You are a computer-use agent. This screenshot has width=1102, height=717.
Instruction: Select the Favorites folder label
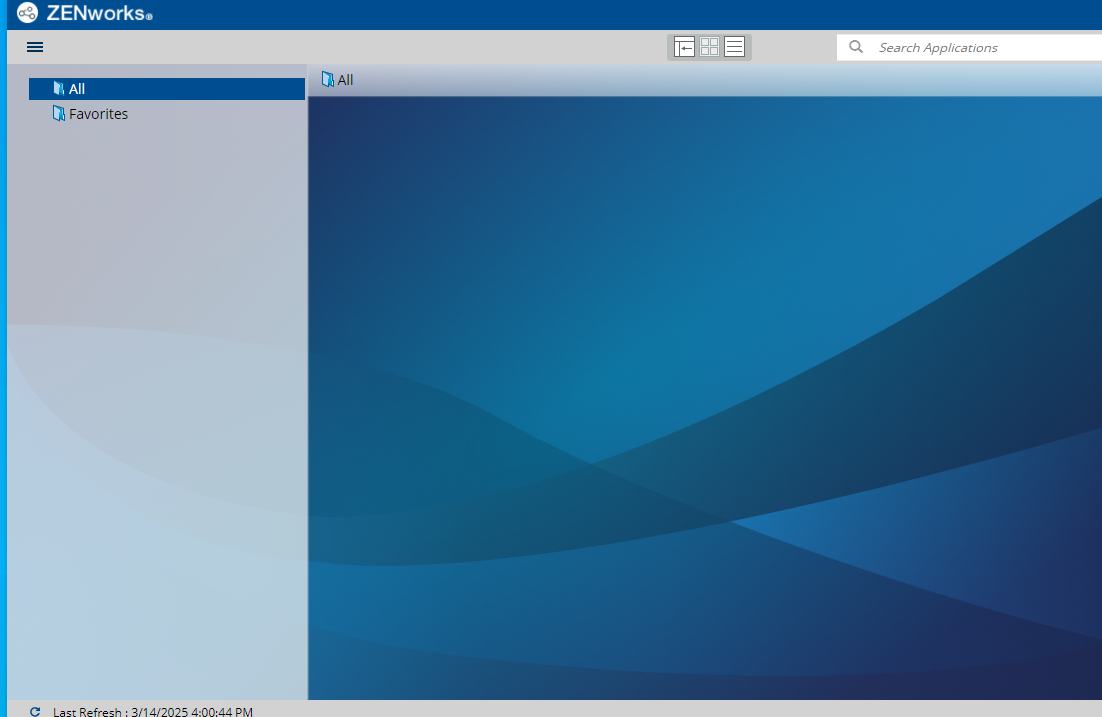click(x=98, y=114)
